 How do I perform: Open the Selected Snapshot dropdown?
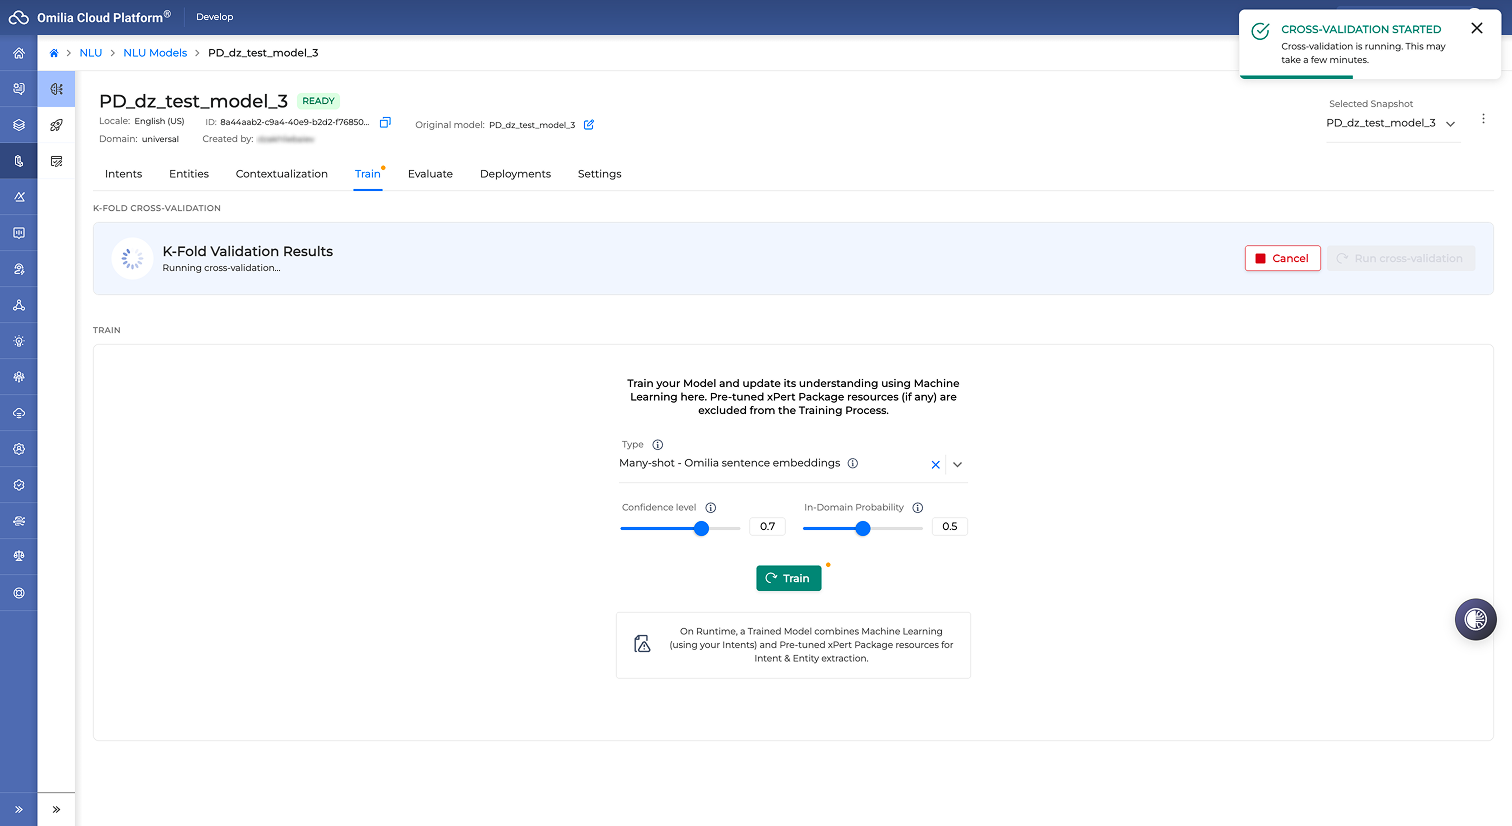tap(1392, 123)
